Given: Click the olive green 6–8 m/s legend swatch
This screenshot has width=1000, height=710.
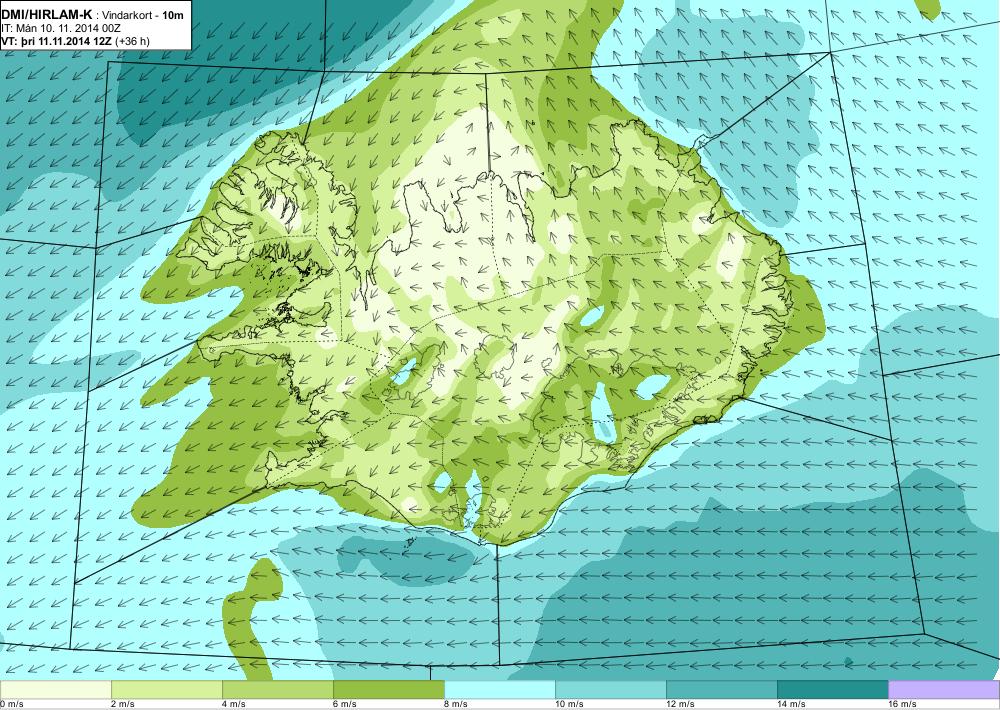Looking at the screenshot, I should tap(388, 690).
